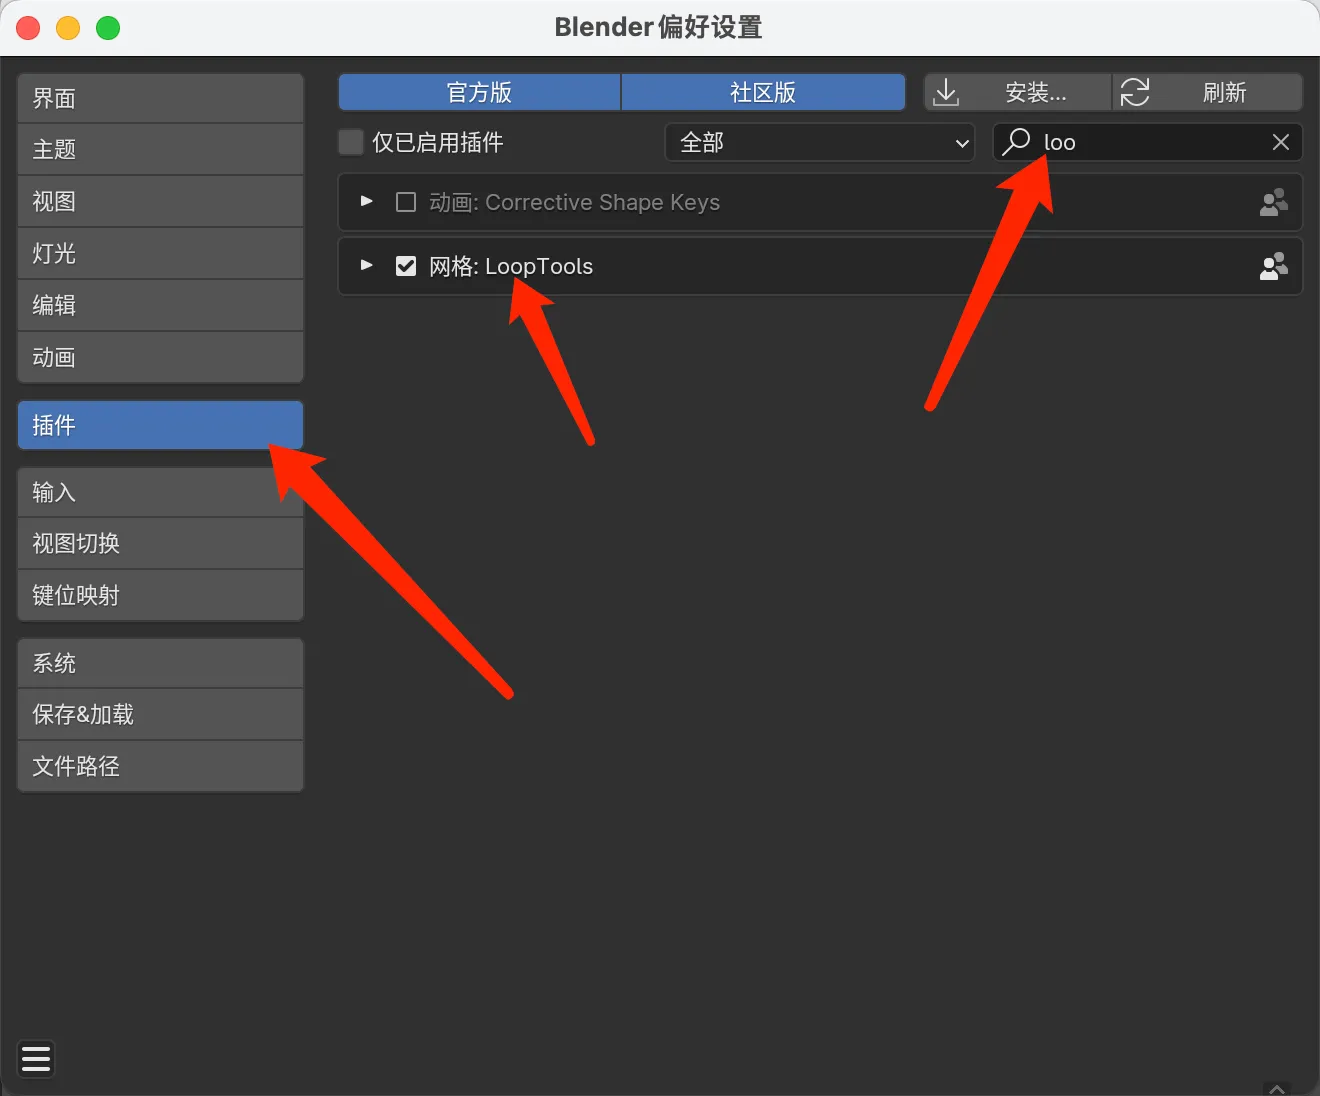Toggle the 仅已启用插件 checkbox

coord(351,142)
